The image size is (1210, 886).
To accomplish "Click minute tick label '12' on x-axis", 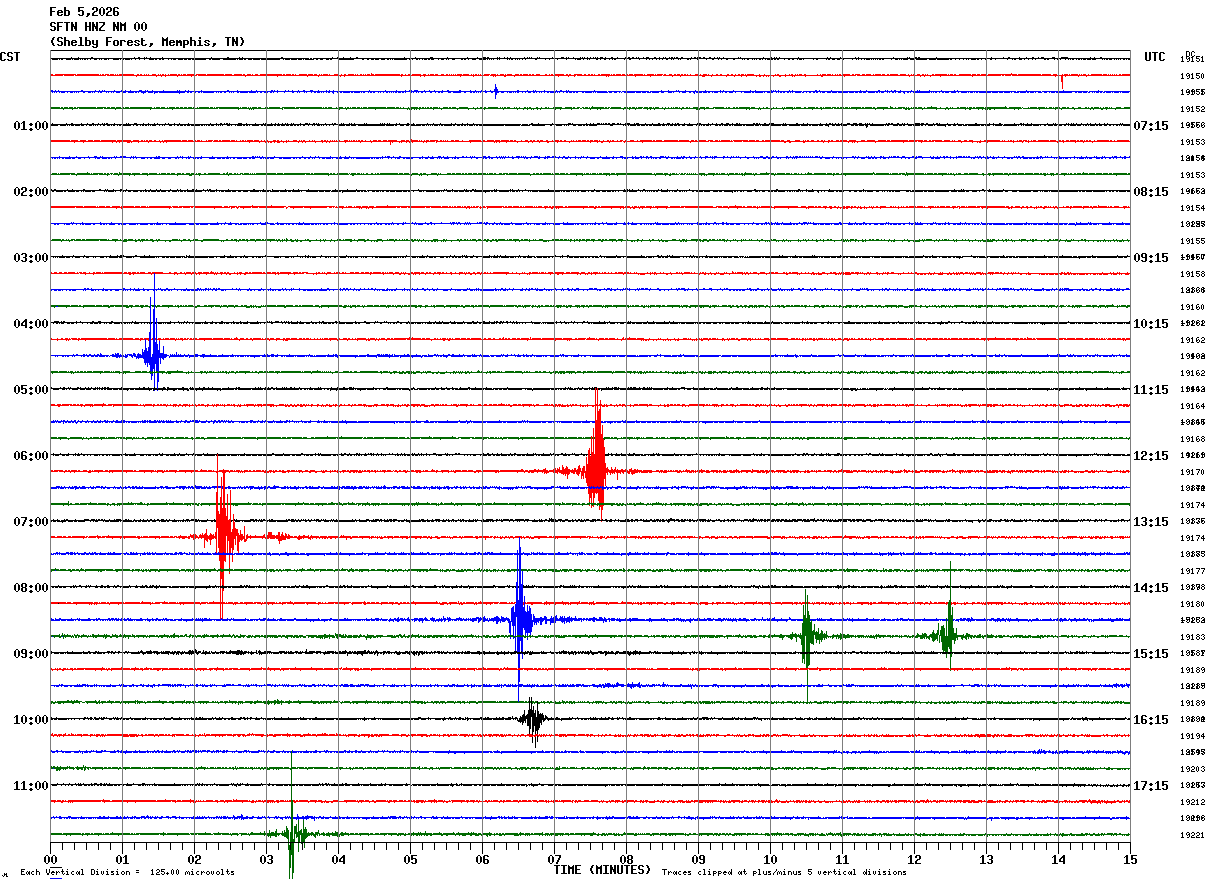I will point(914,859).
